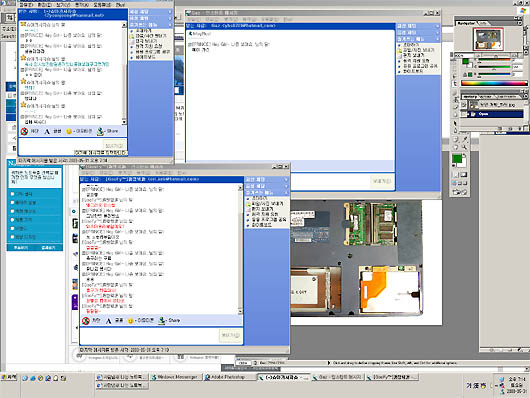Open Font settings in top-left chat window
Image resolution: width=530 pixels, height=398 pixels.
click(x=47, y=132)
